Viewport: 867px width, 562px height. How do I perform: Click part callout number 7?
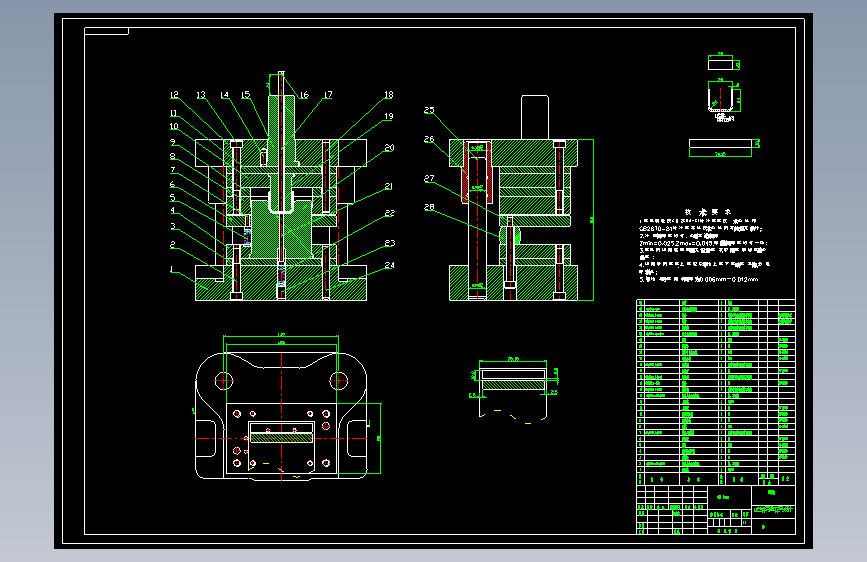click(173, 170)
